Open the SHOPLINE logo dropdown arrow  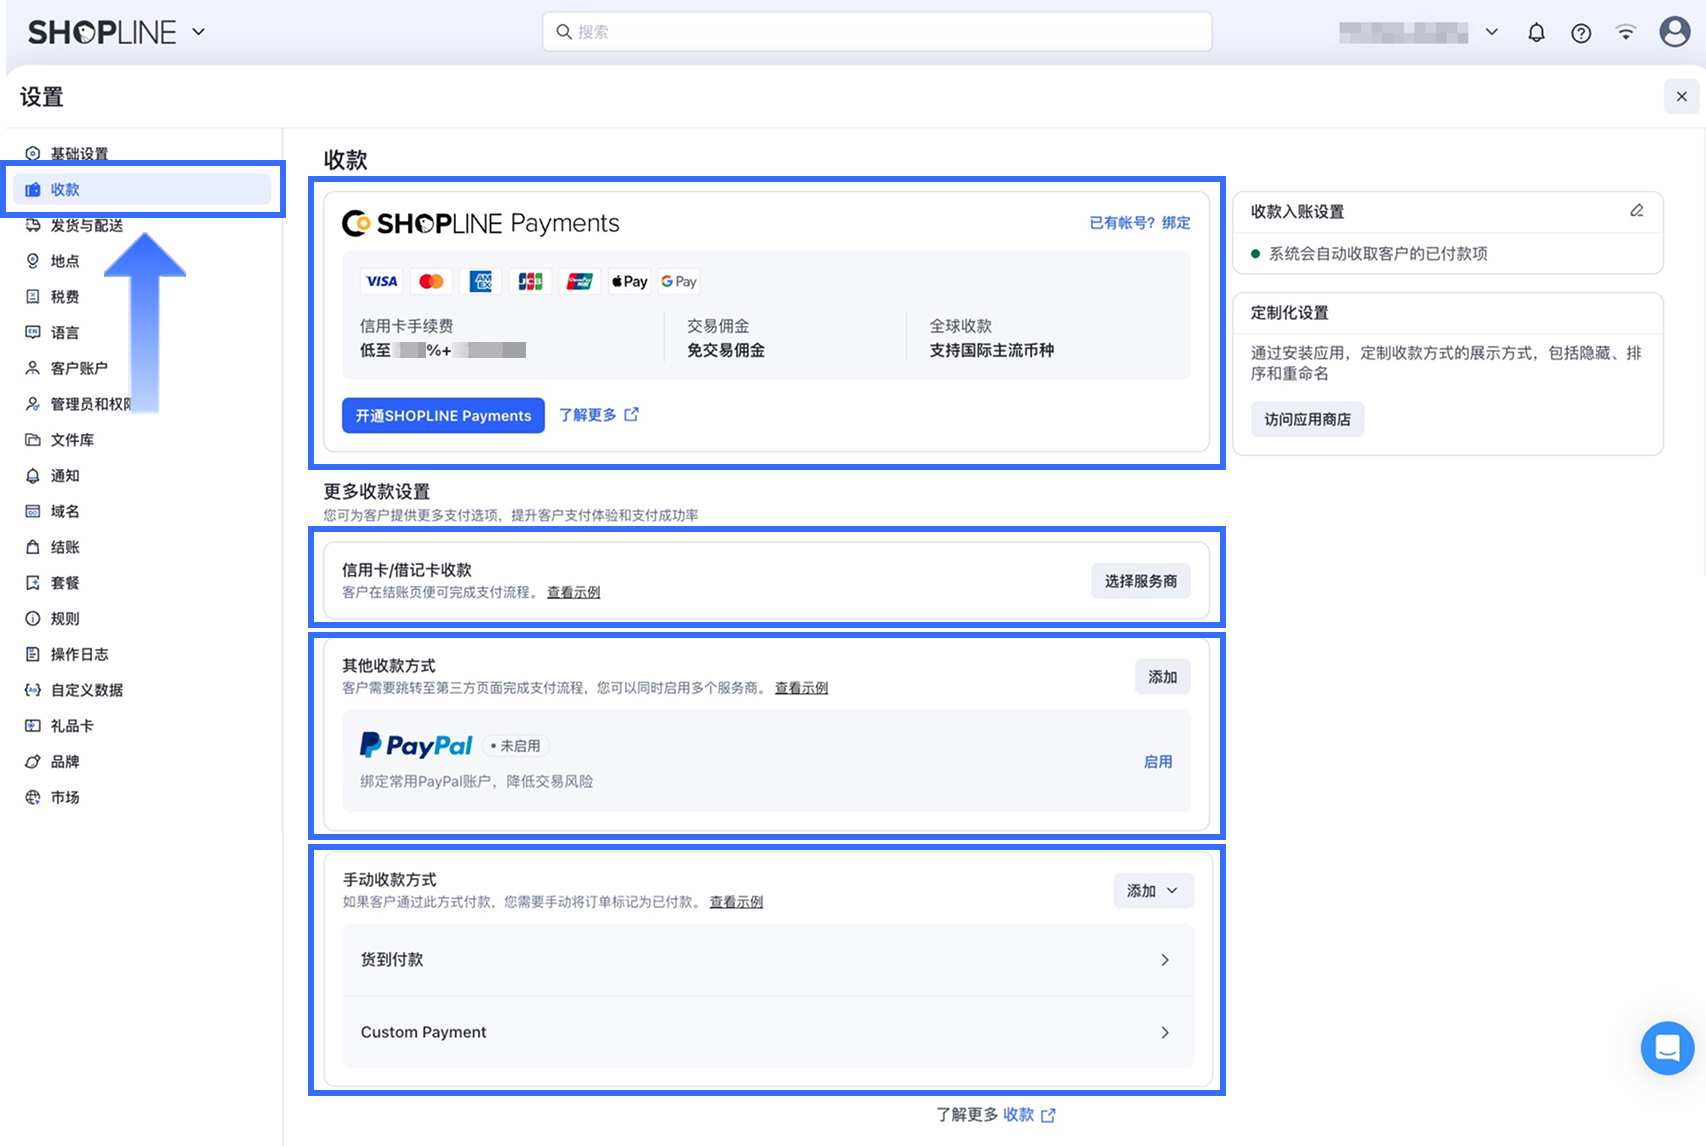click(198, 32)
